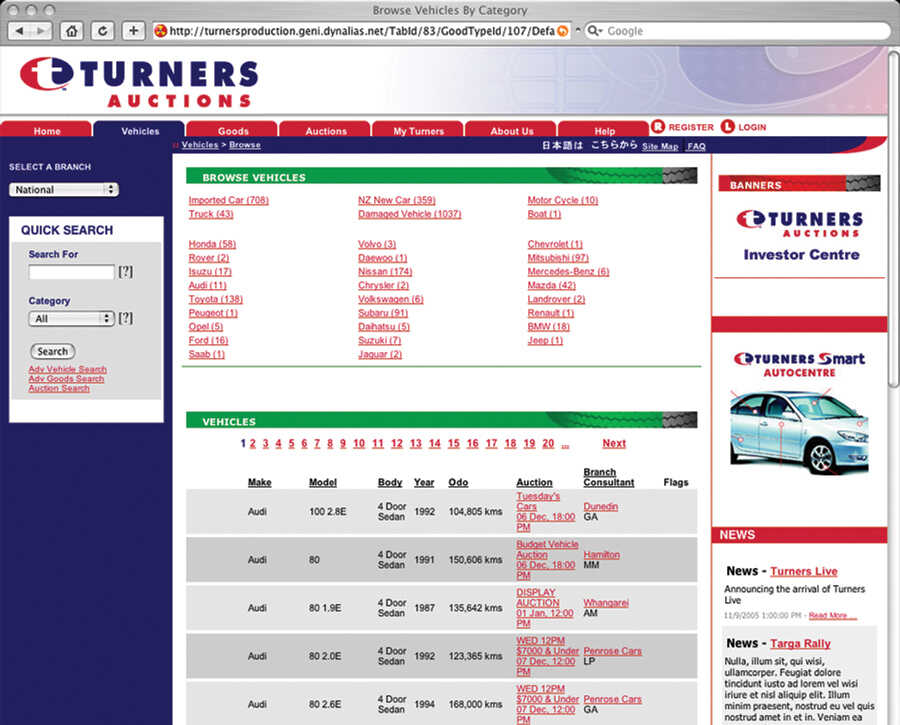Sort by the Make column header
The width and height of the screenshot is (900, 725).
[259, 482]
